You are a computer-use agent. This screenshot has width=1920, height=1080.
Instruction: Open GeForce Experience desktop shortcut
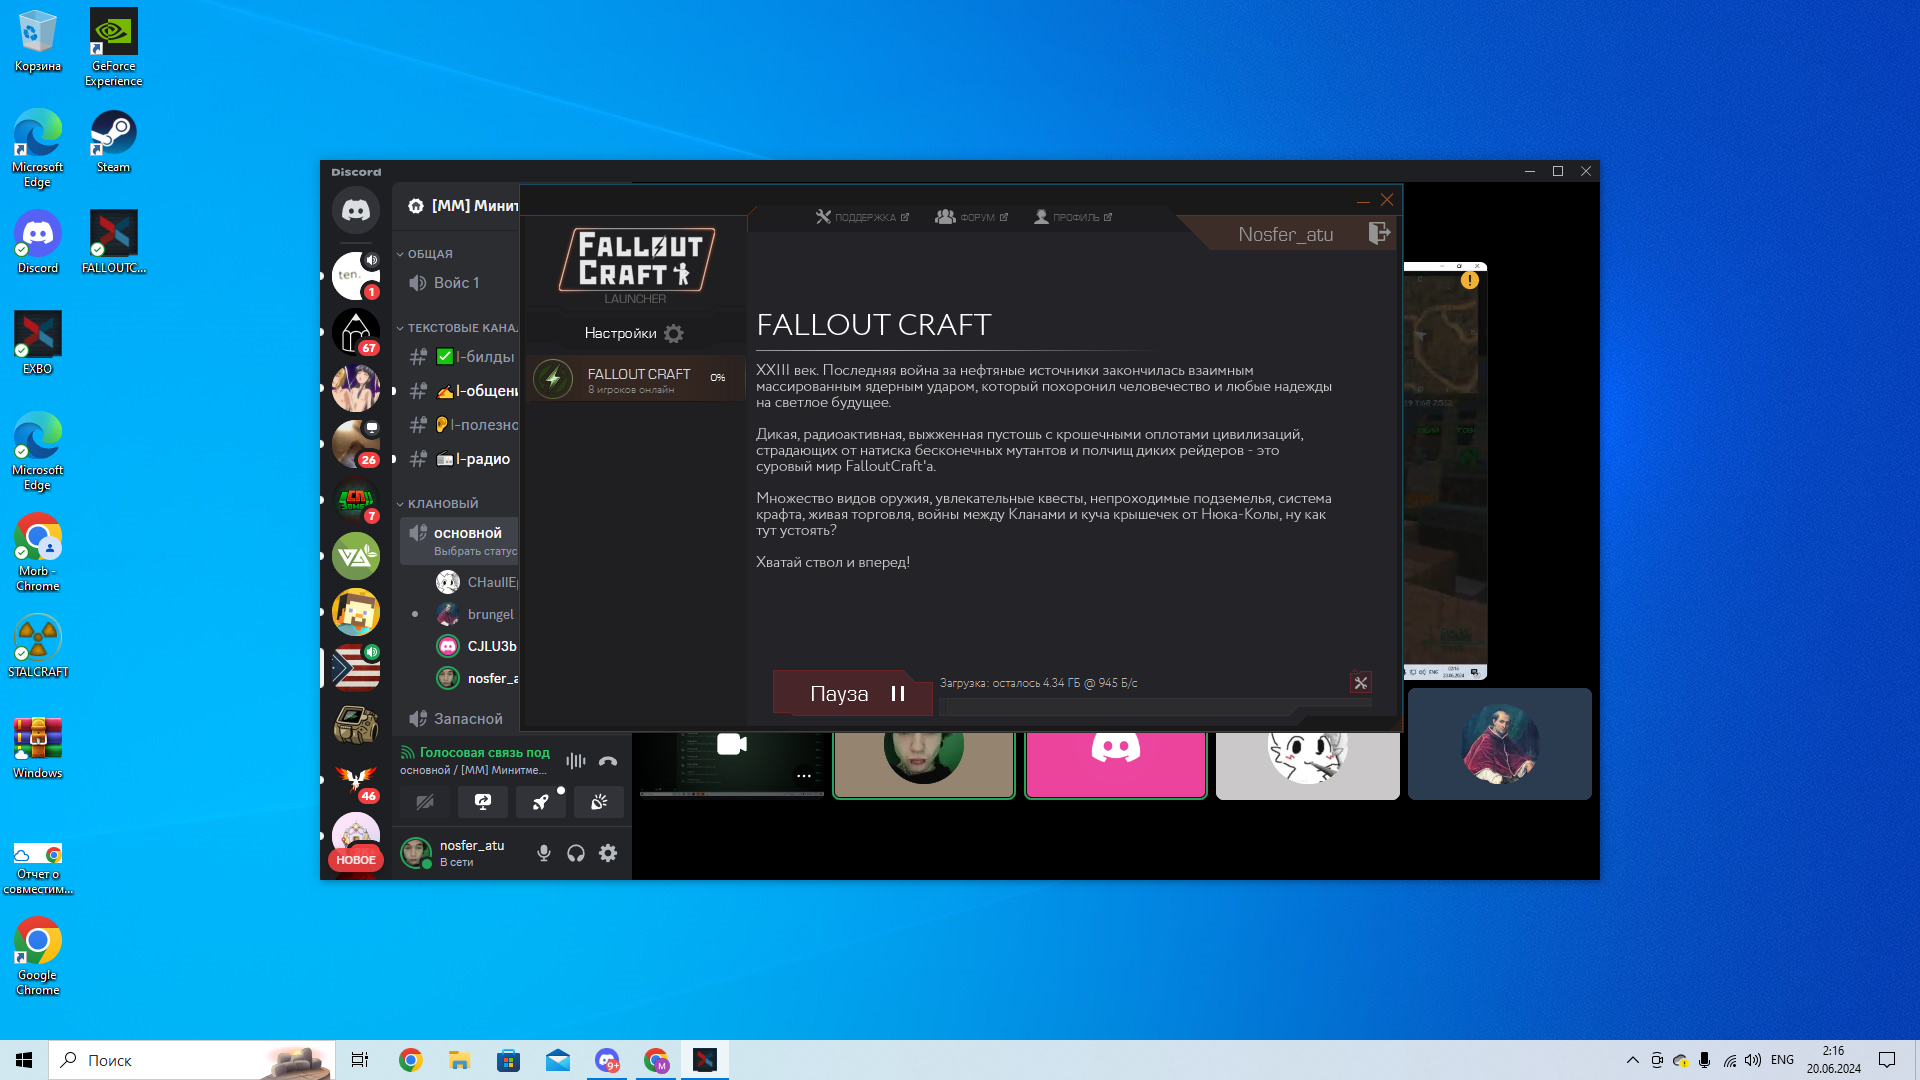point(113,48)
